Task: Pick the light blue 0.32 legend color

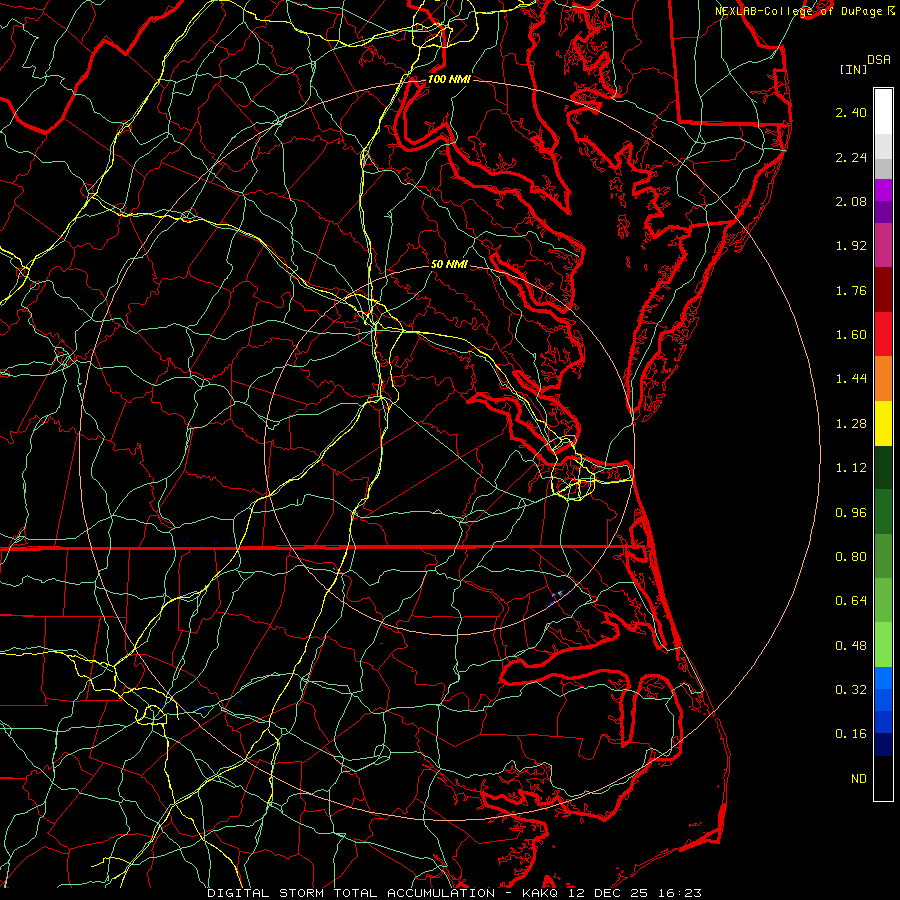Action: pyautogui.click(x=883, y=689)
